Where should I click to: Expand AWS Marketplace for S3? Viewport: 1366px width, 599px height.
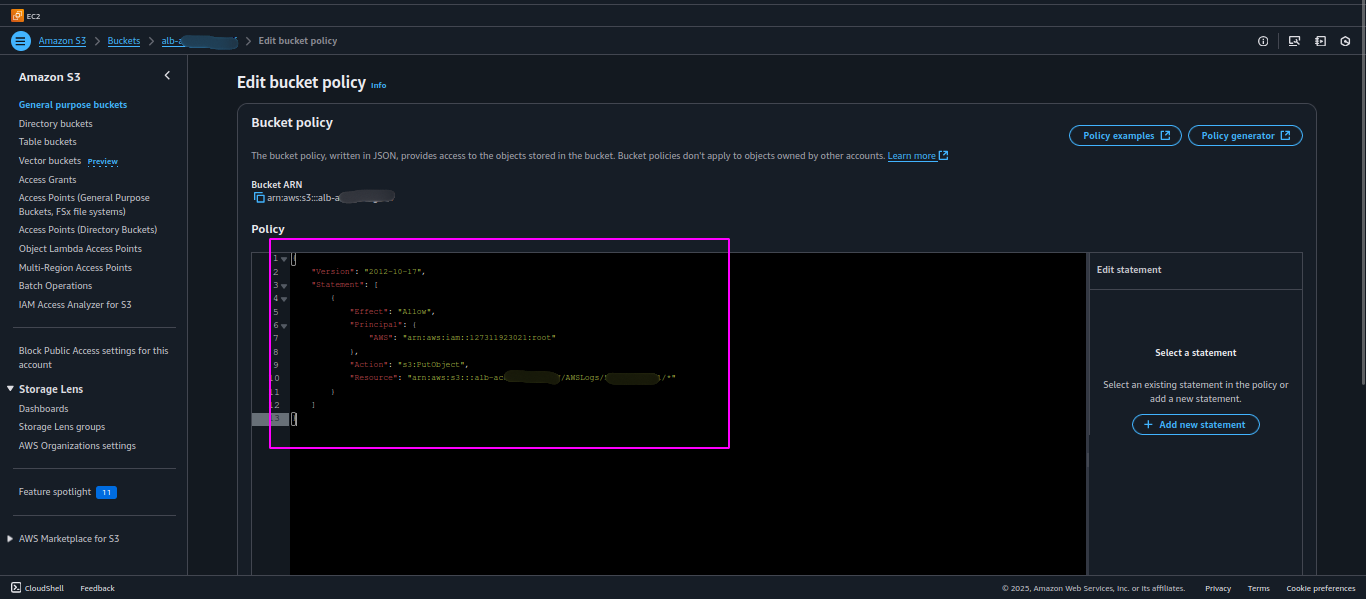(11, 538)
